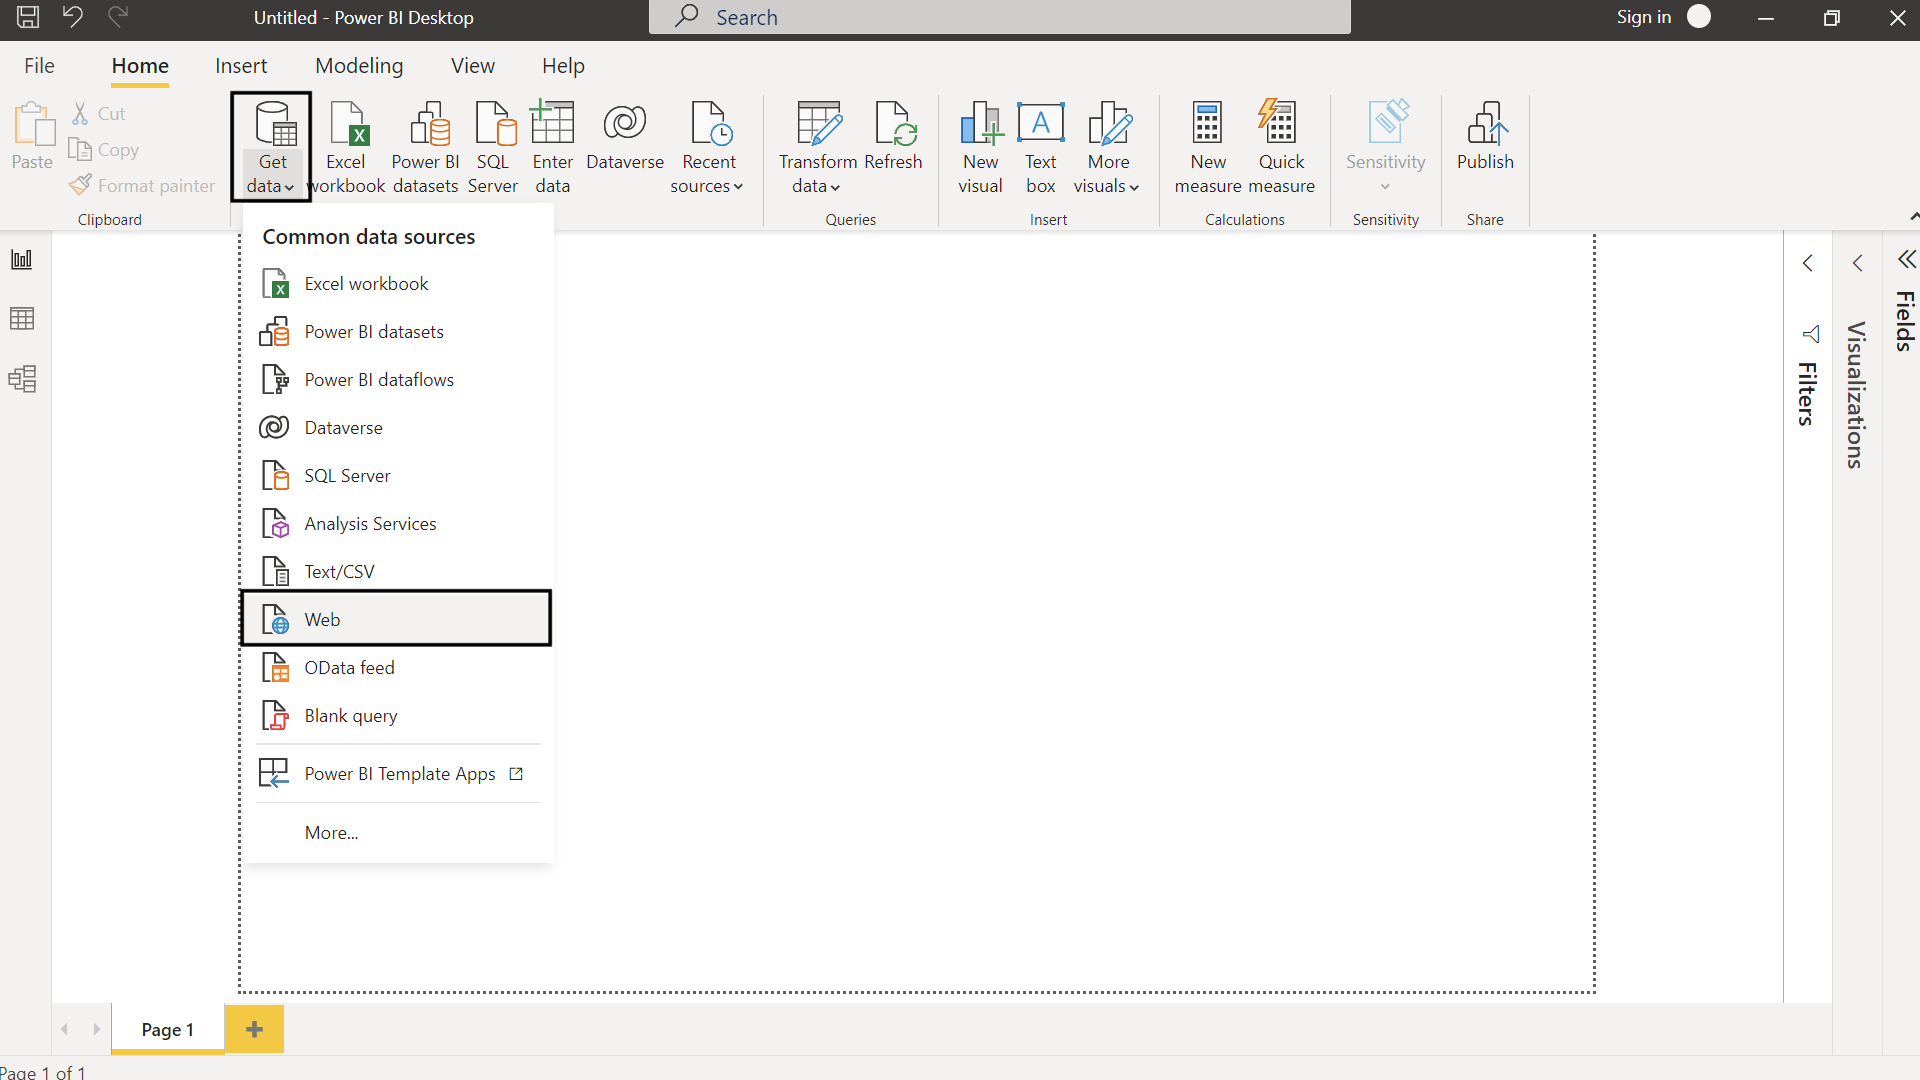Collapse the ribbon with caret arrow
1920x1080 pixels.
click(x=1912, y=217)
